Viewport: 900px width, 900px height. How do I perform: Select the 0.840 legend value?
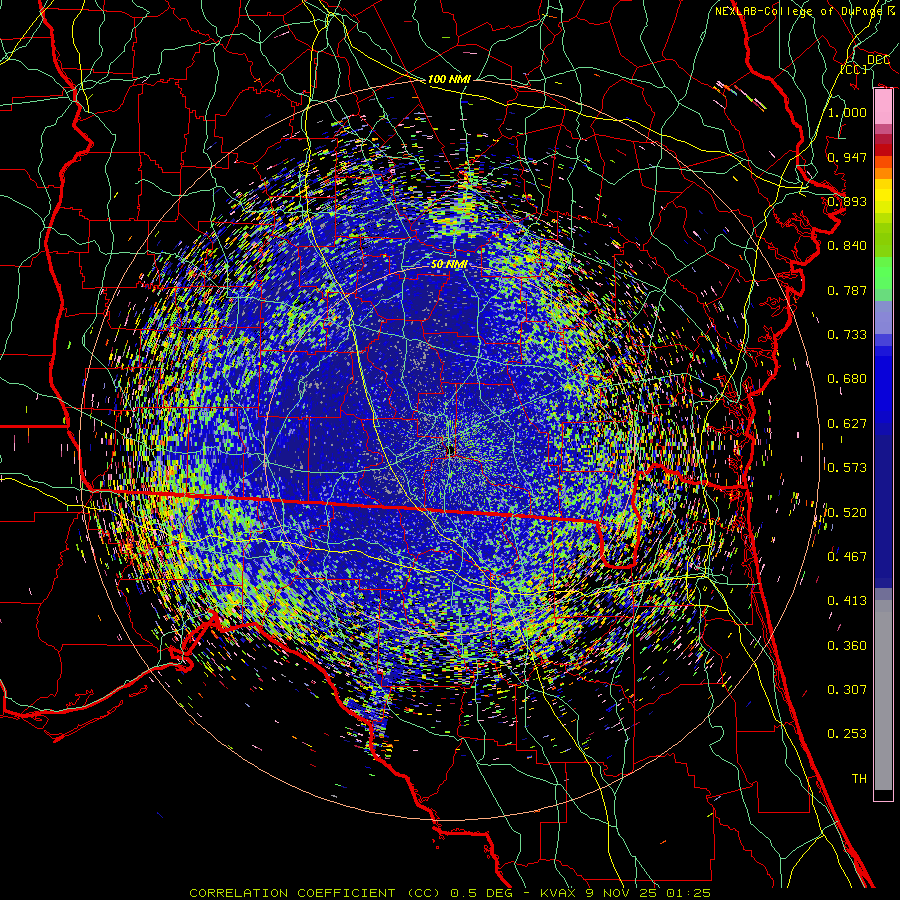(847, 246)
